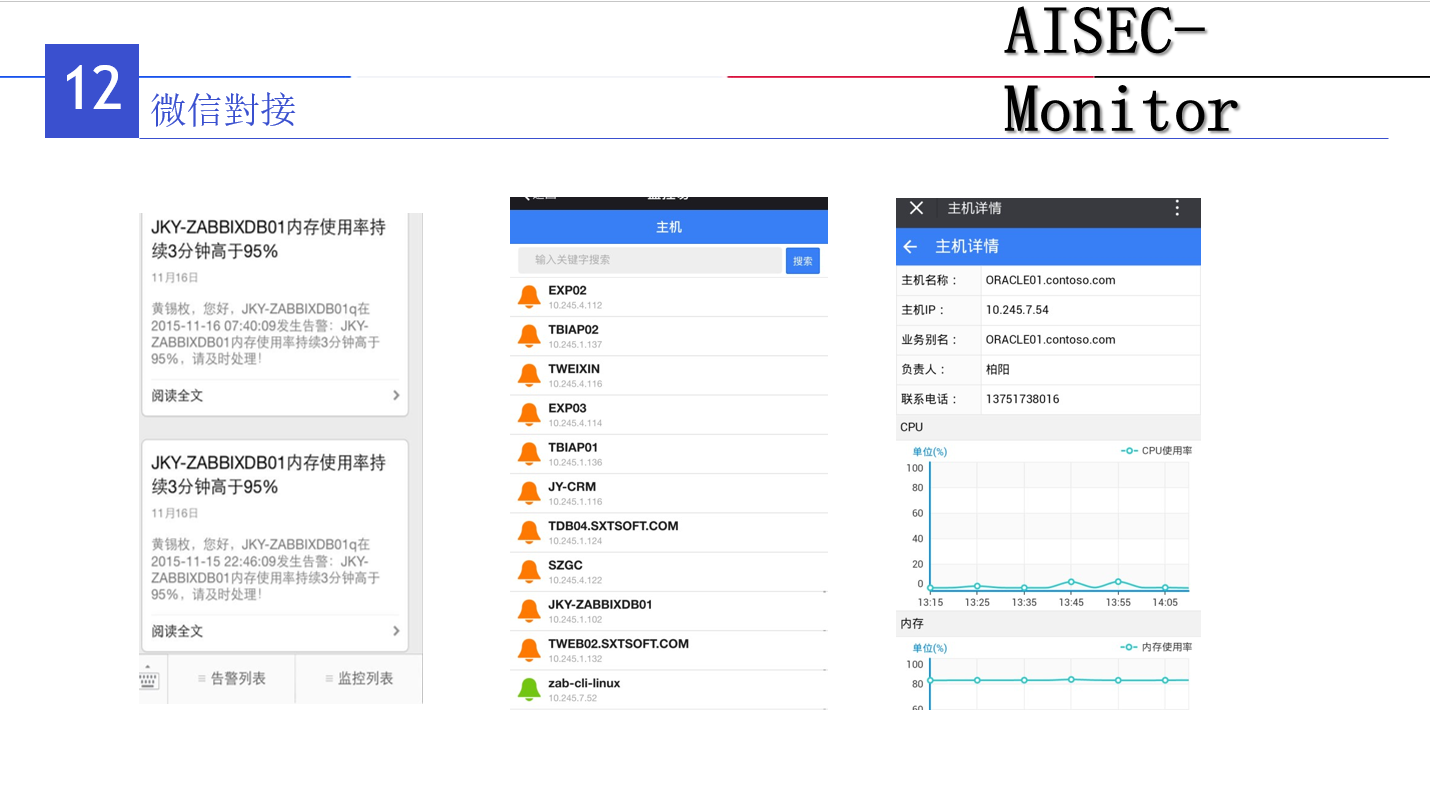Viewport: 1430px width, 793px height.
Task: Click phone number 13751738016
Action: 1022,399
